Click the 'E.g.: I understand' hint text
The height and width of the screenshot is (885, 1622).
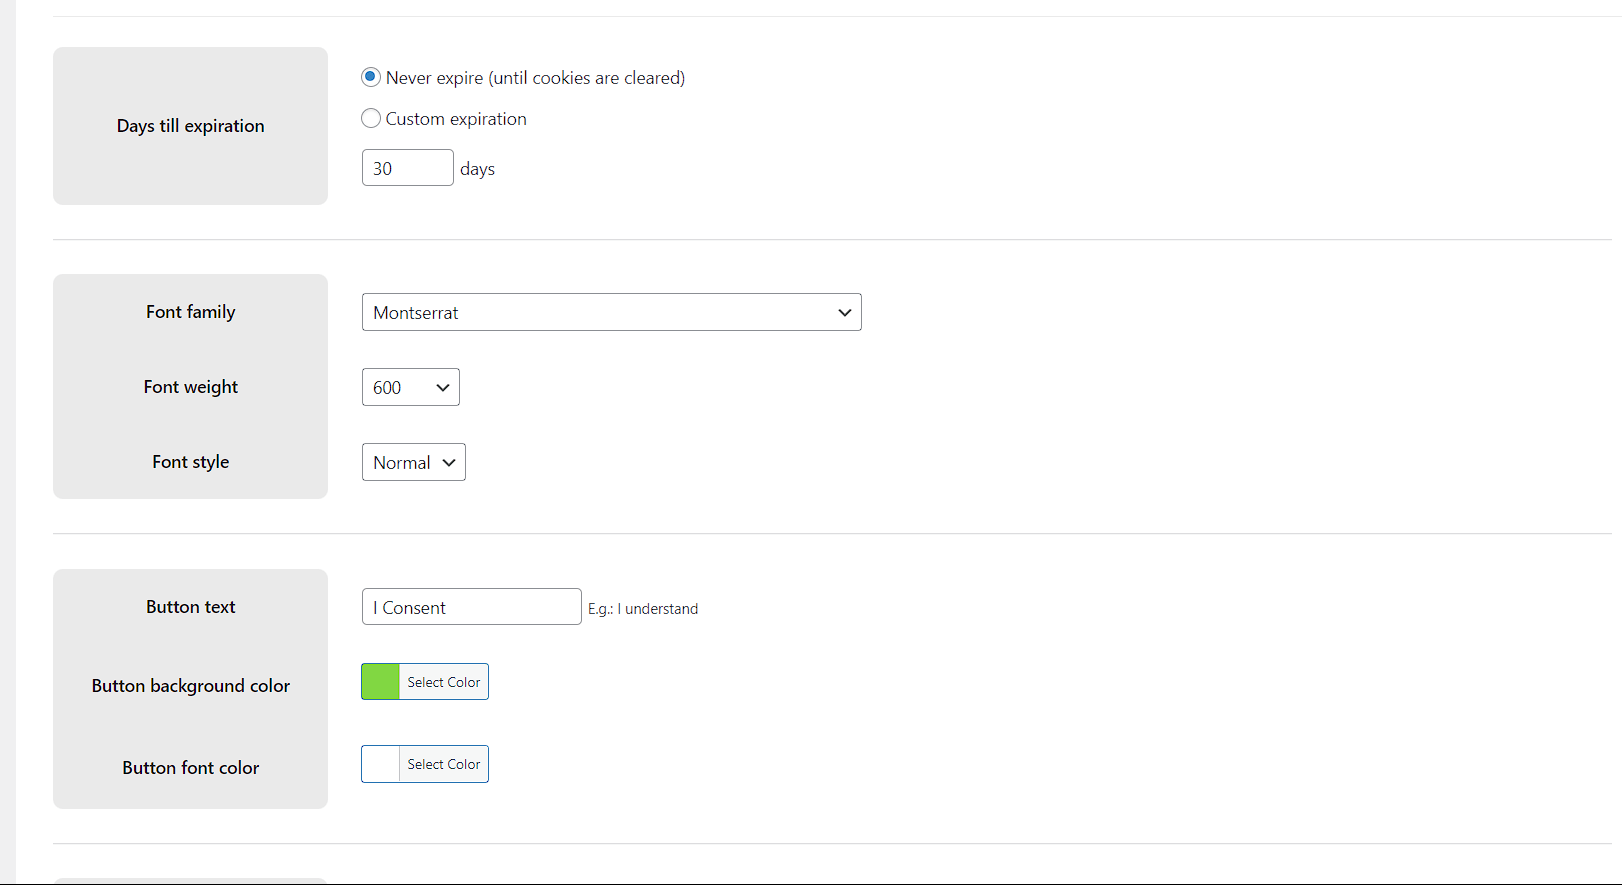tap(643, 609)
